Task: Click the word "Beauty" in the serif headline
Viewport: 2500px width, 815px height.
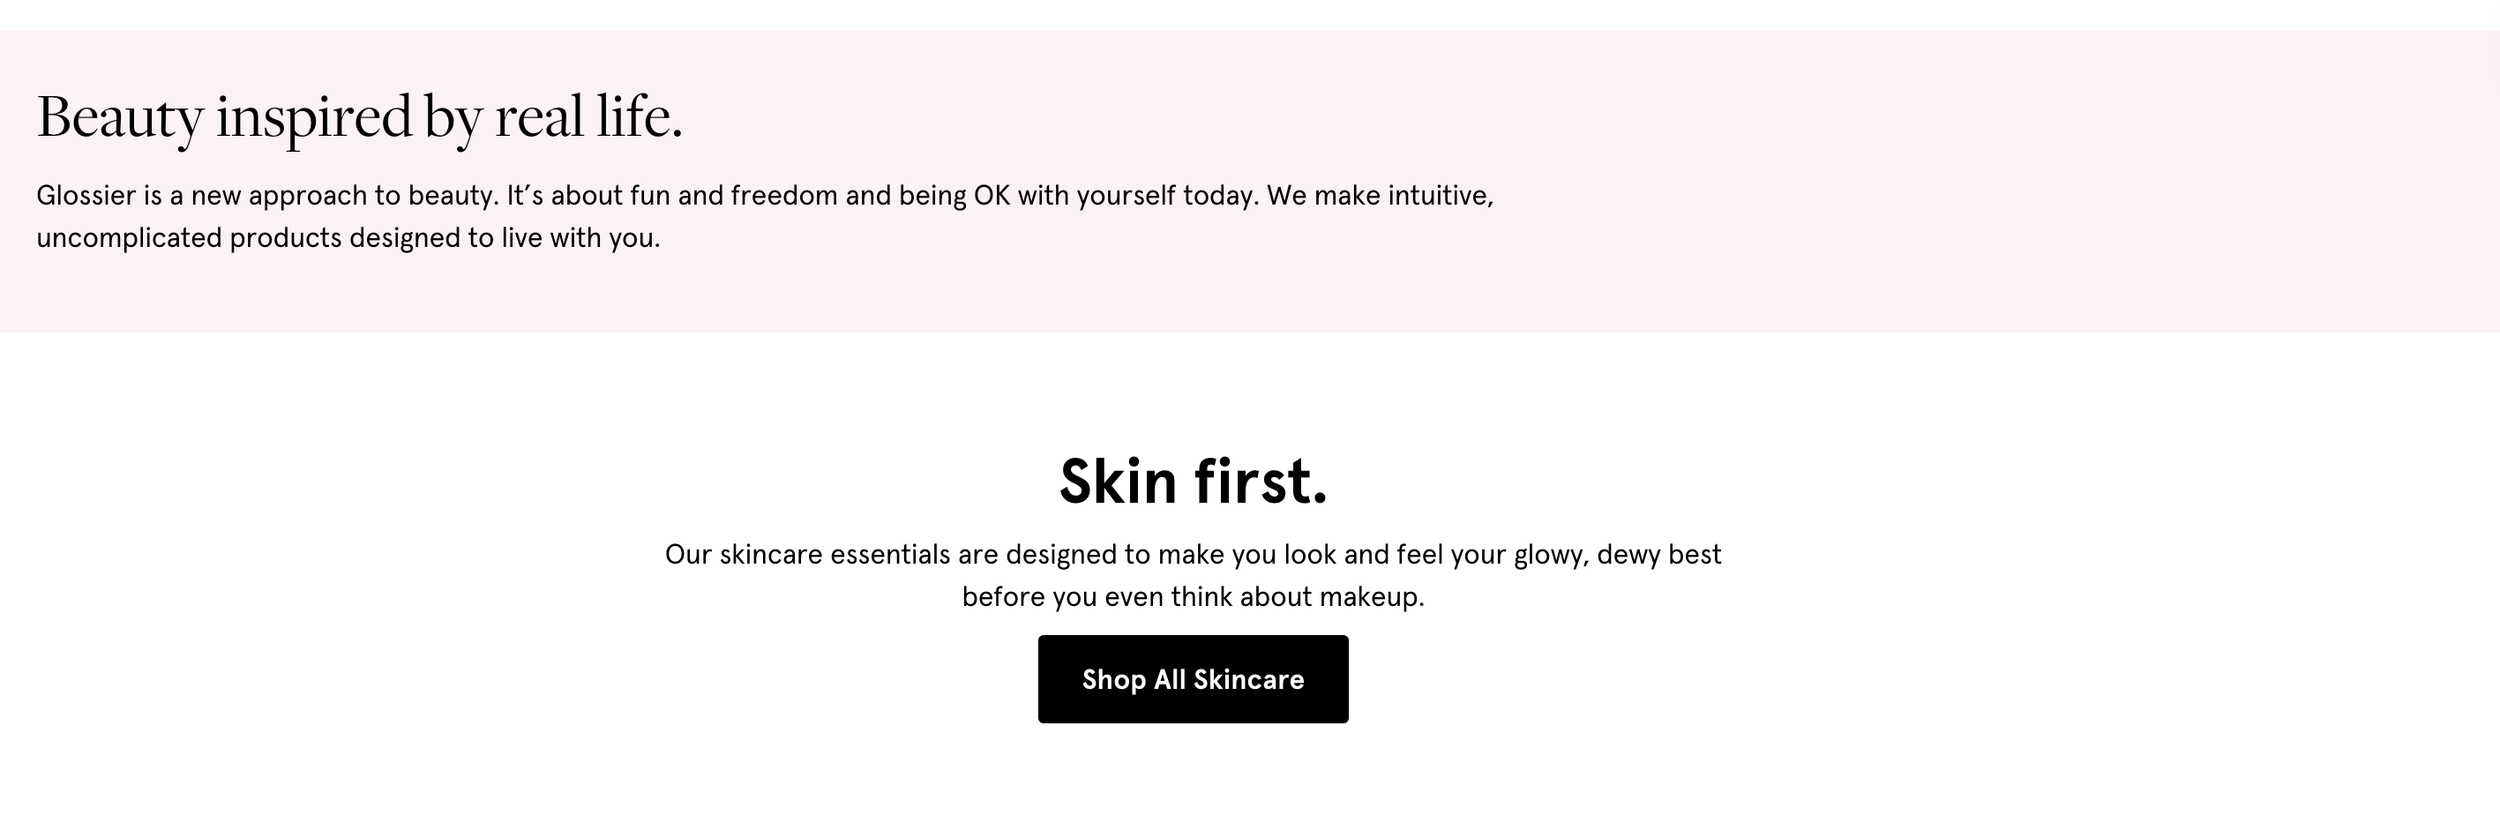Action: click(120, 117)
